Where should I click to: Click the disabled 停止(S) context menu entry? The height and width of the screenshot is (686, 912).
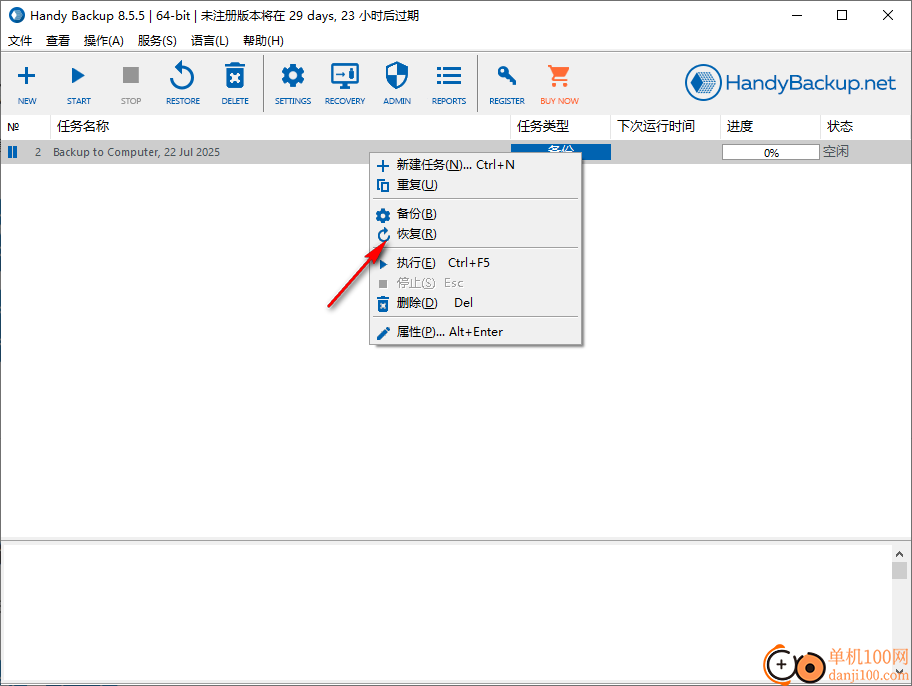476,283
